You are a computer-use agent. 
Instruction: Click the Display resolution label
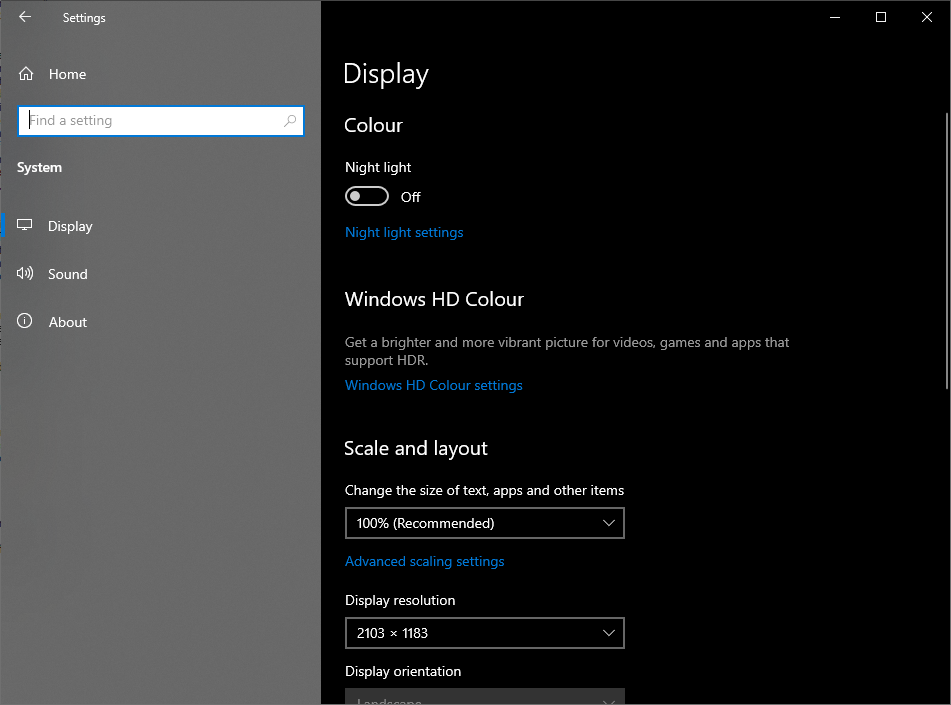tap(400, 600)
